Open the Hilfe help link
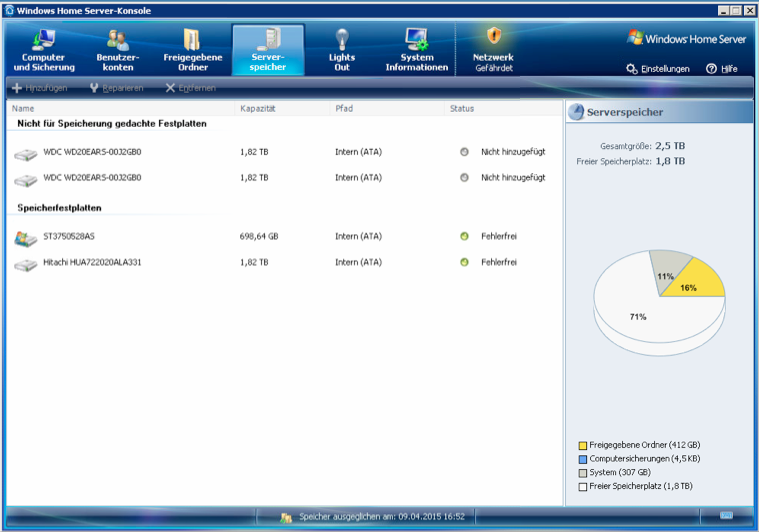This screenshot has height=532, width=759. (722, 69)
